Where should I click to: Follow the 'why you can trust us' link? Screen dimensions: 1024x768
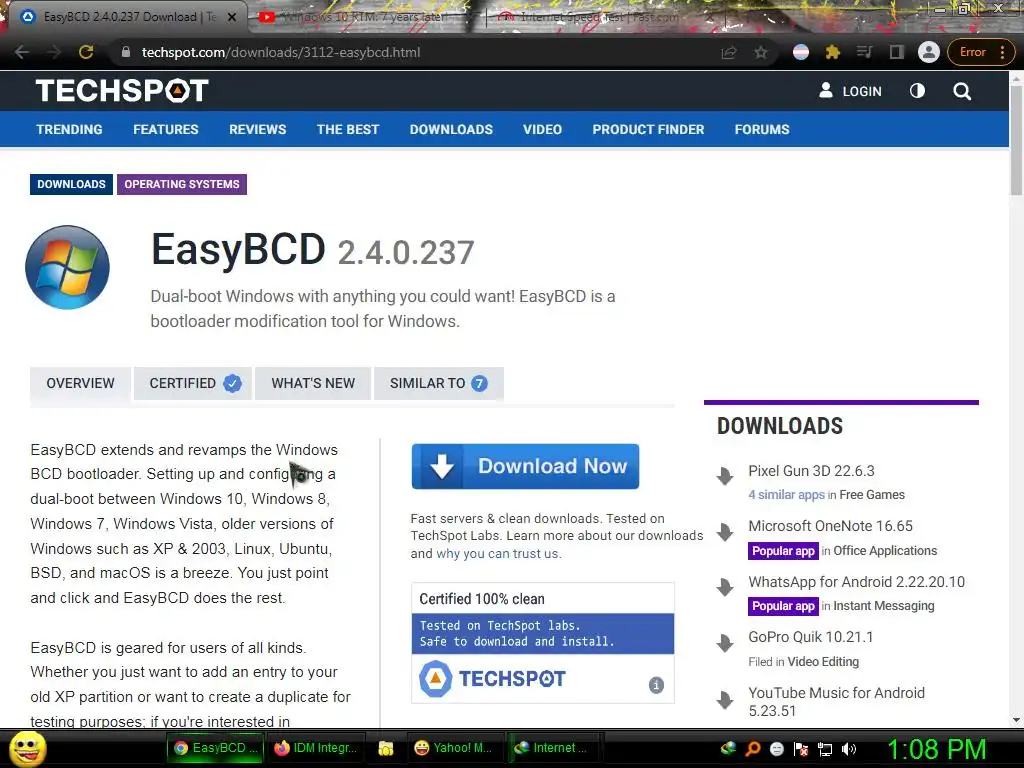(x=498, y=554)
